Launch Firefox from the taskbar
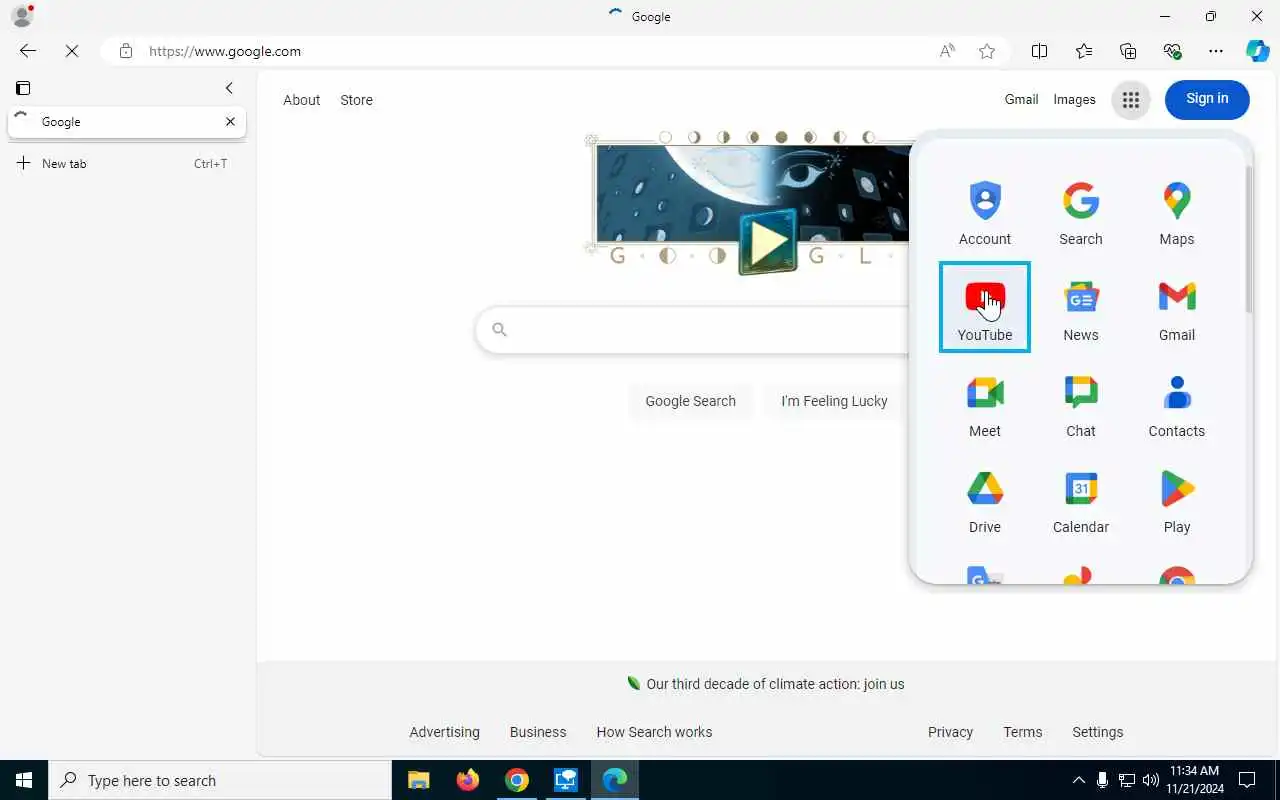Screen dimensions: 1280x800 tap(468, 780)
